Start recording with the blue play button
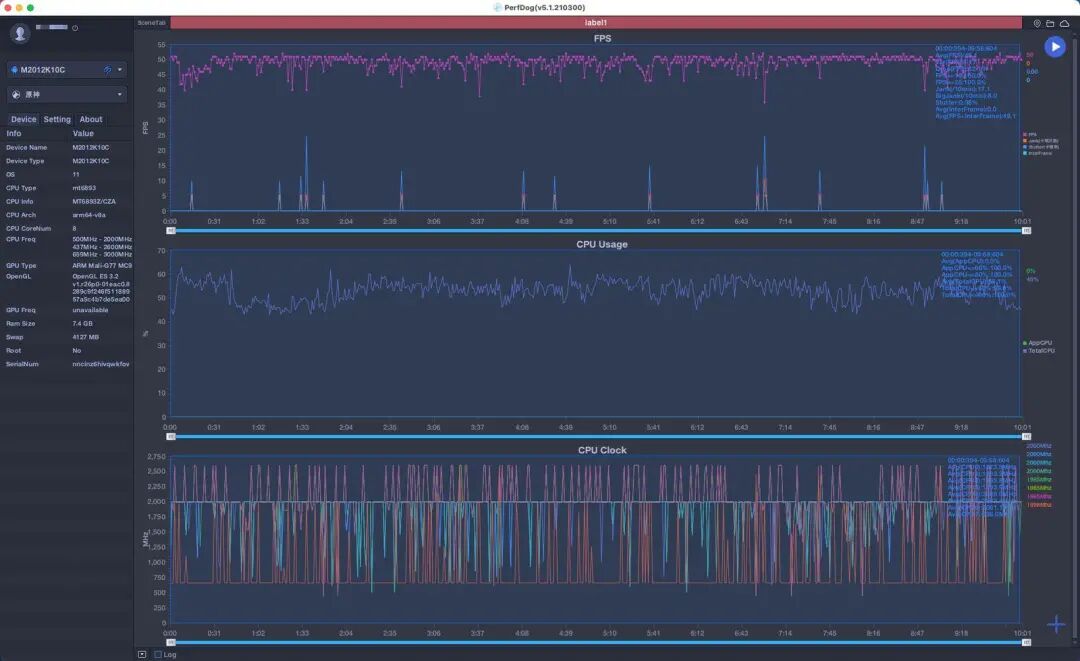The height and width of the screenshot is (661, 1080). click(1055, 46)
